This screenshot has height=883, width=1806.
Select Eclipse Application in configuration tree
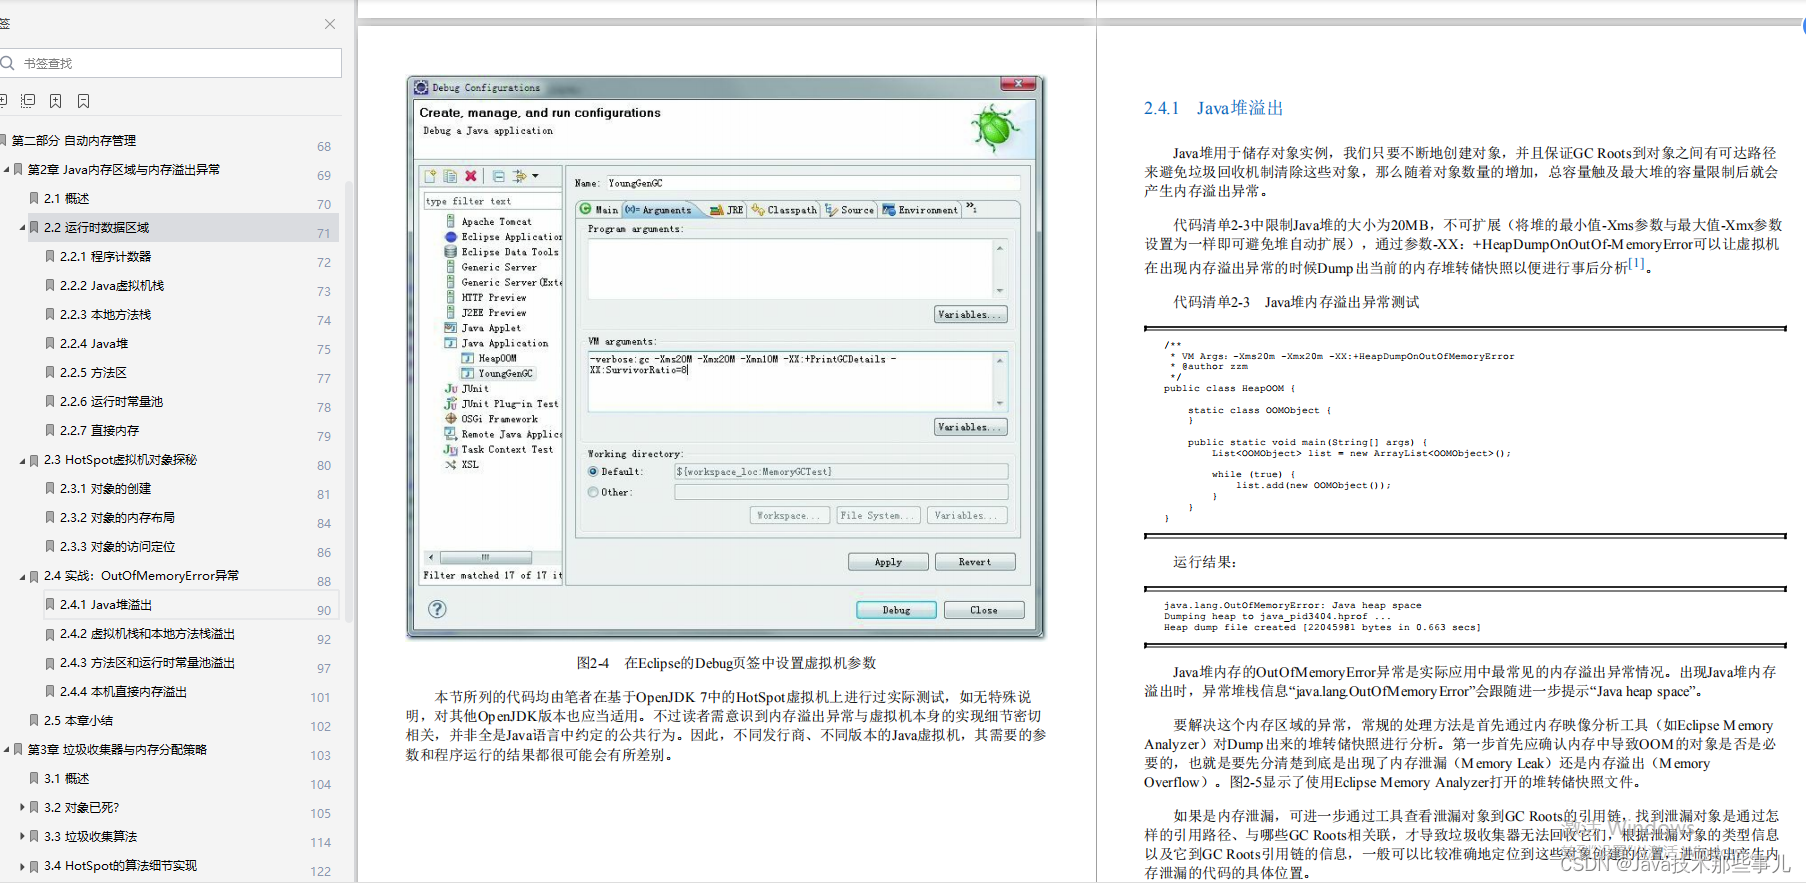[504, 237]
